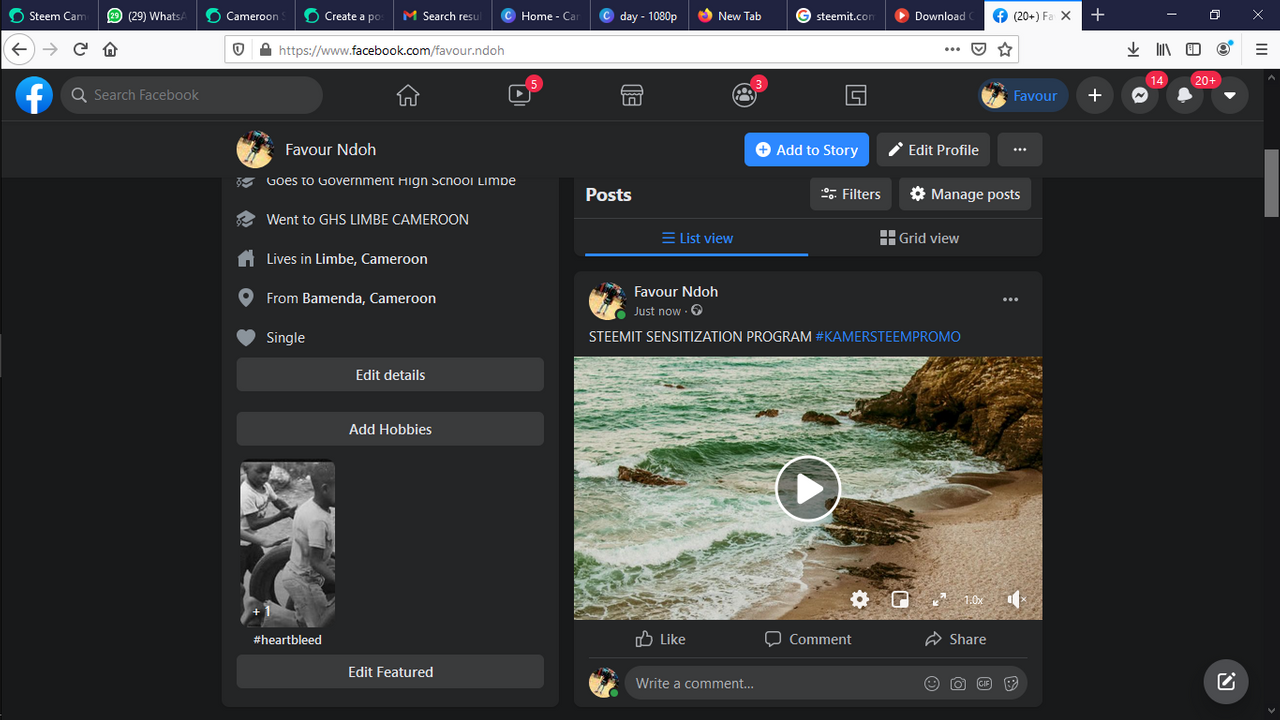Click the Edit Profile button
The image size is (1280, 720).
[x=934, y=149]
